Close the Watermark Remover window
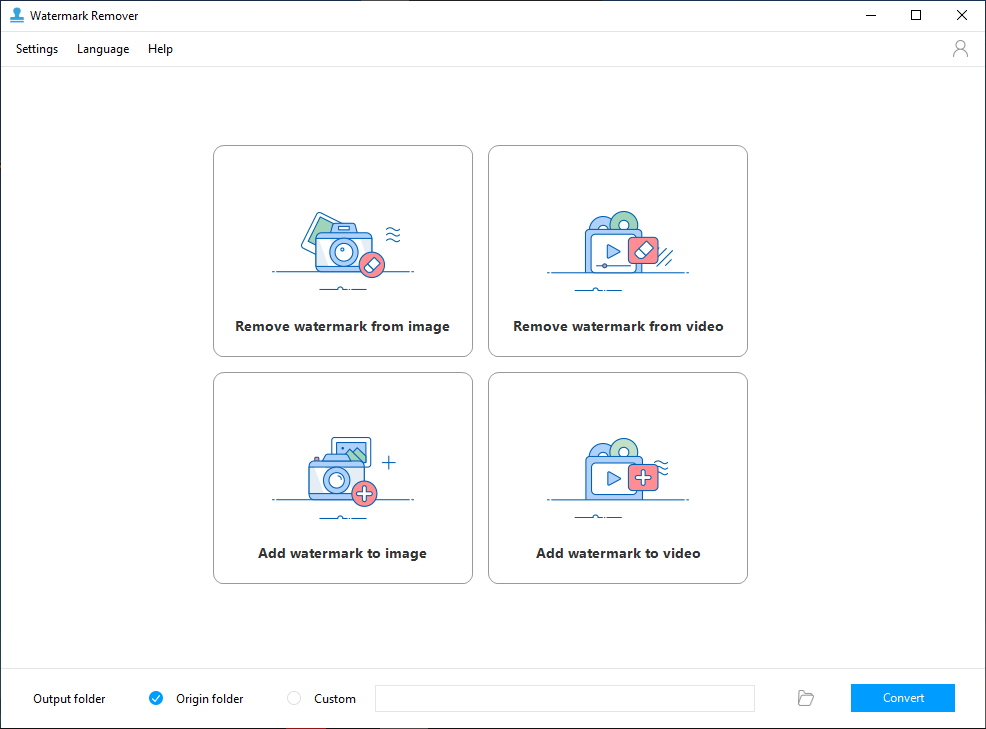 [961, 16]
